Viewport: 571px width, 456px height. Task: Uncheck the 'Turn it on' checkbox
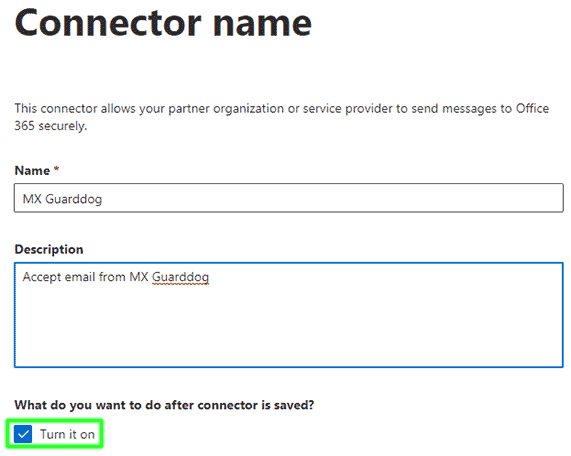pyautogui.click(x=23, y=434)
